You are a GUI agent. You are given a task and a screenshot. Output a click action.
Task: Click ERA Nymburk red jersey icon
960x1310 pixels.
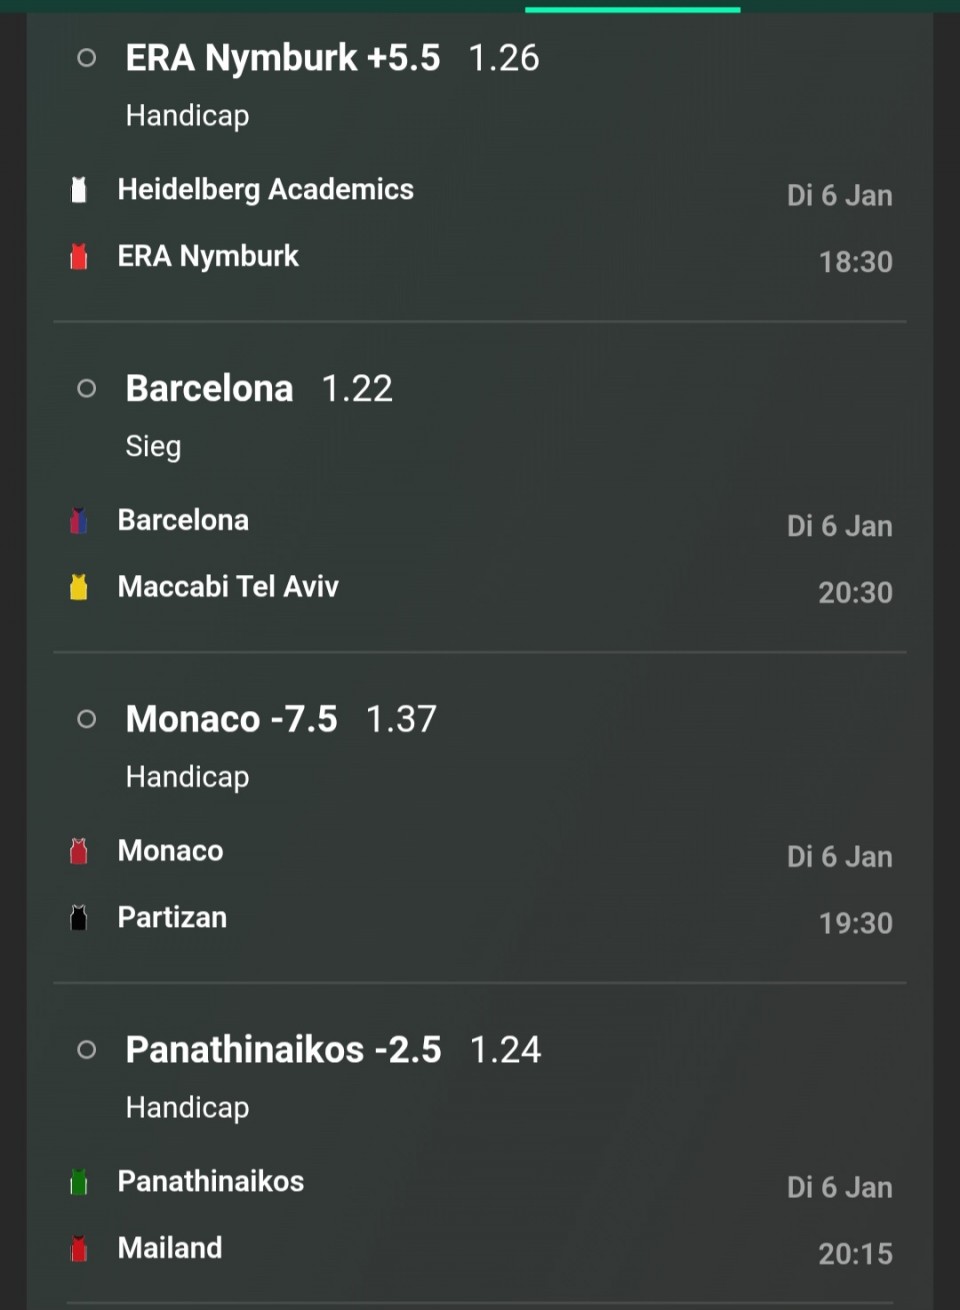pos(79,257)
